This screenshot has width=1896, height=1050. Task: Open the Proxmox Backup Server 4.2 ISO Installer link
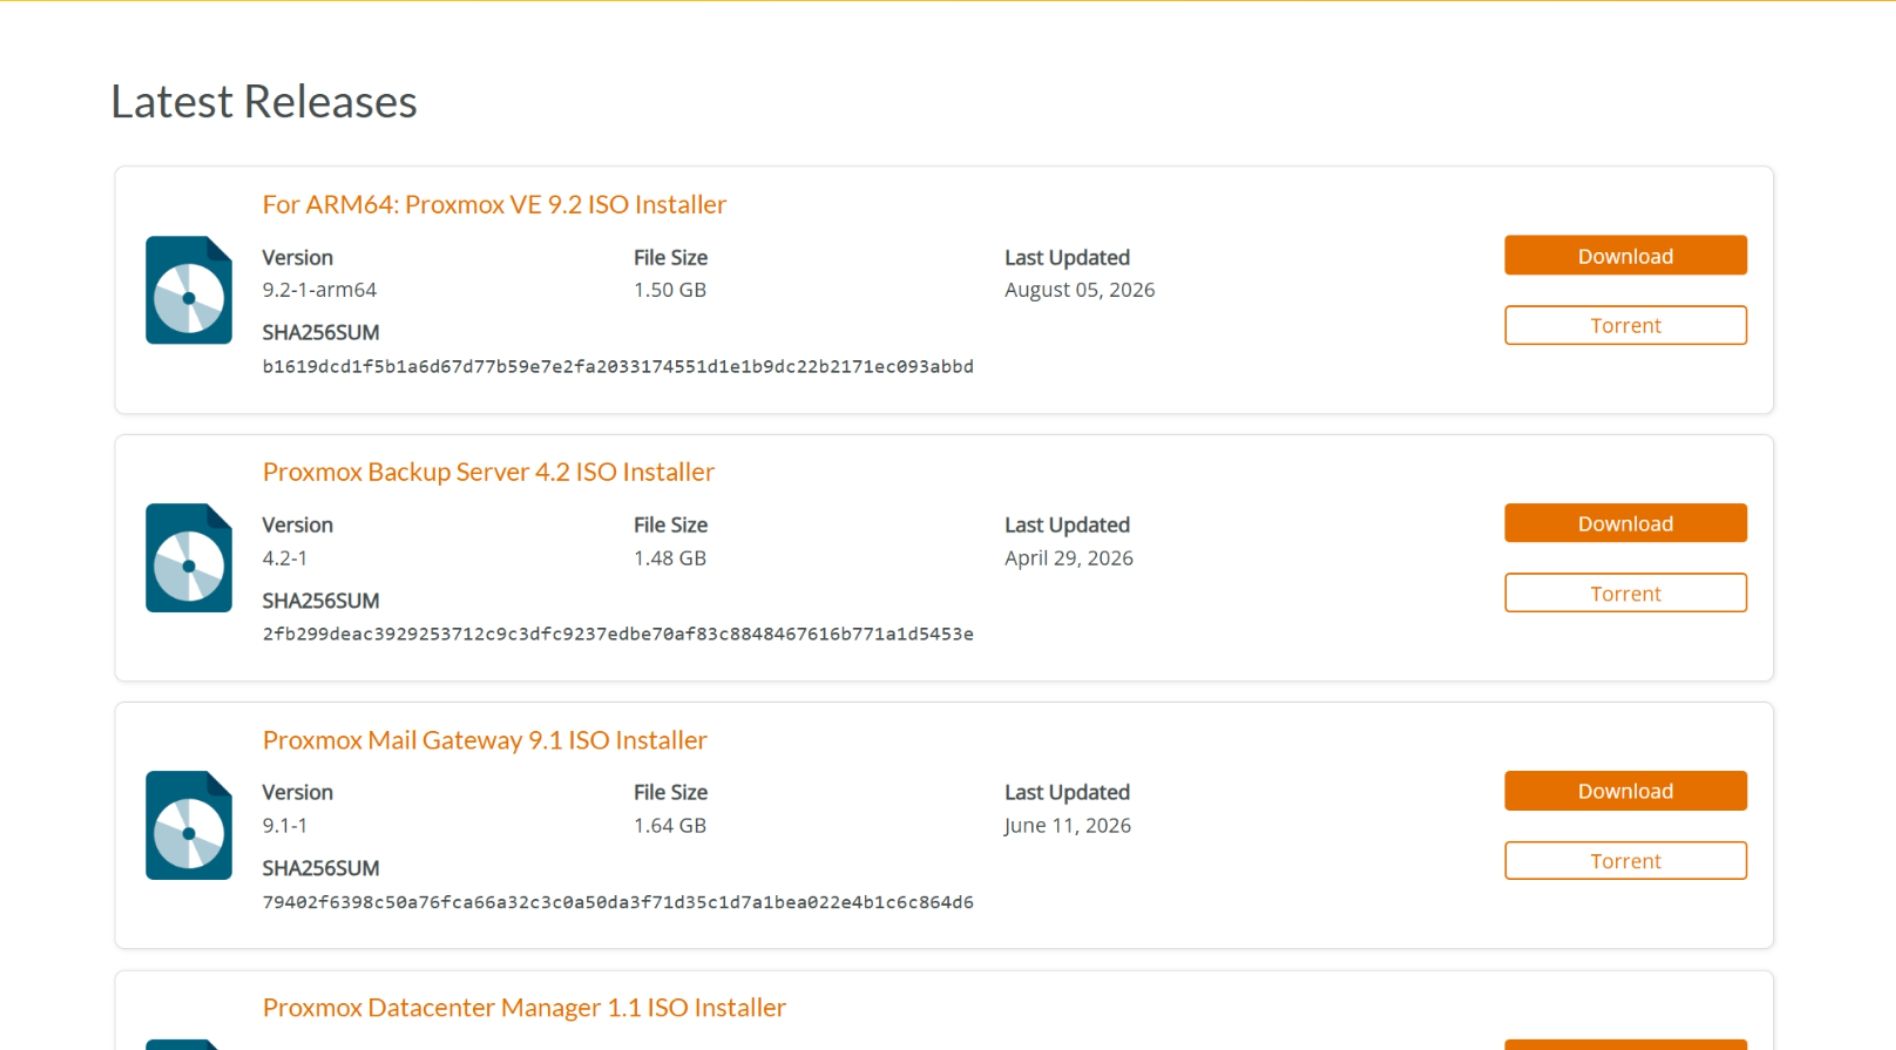pyautogui.click(x=488, y=472)
